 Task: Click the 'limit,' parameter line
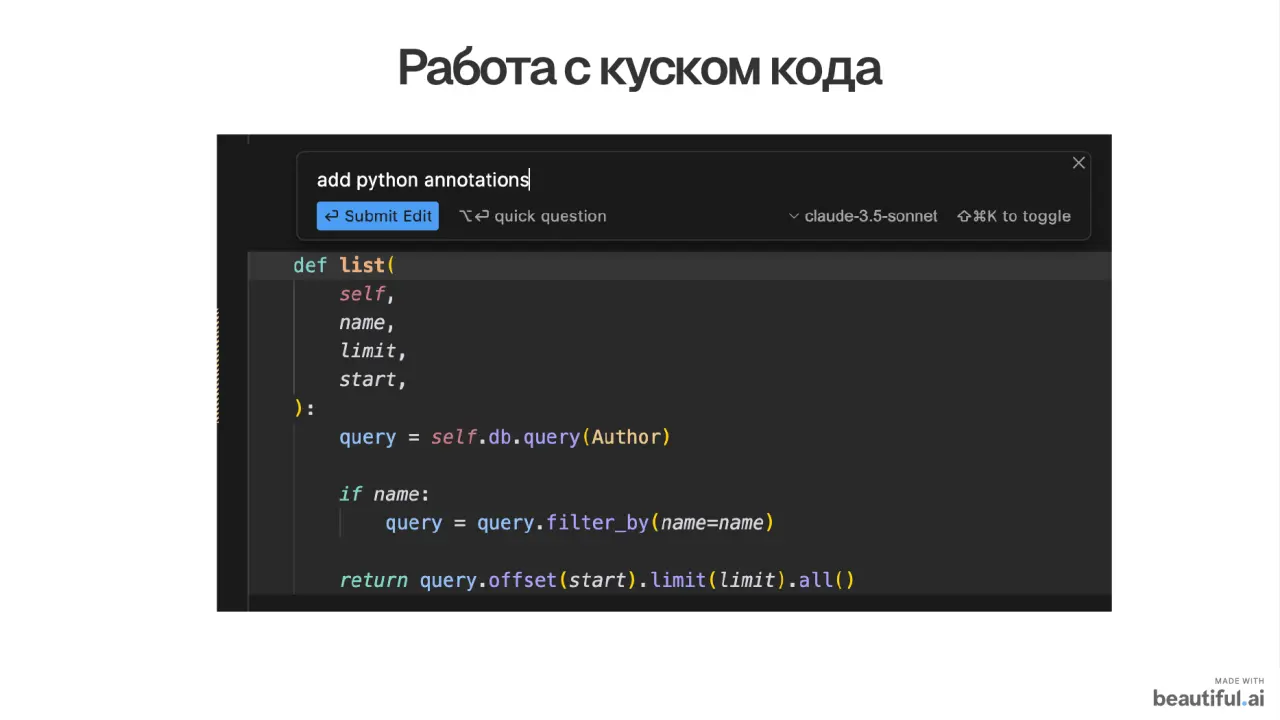click(x=373, y=351)
